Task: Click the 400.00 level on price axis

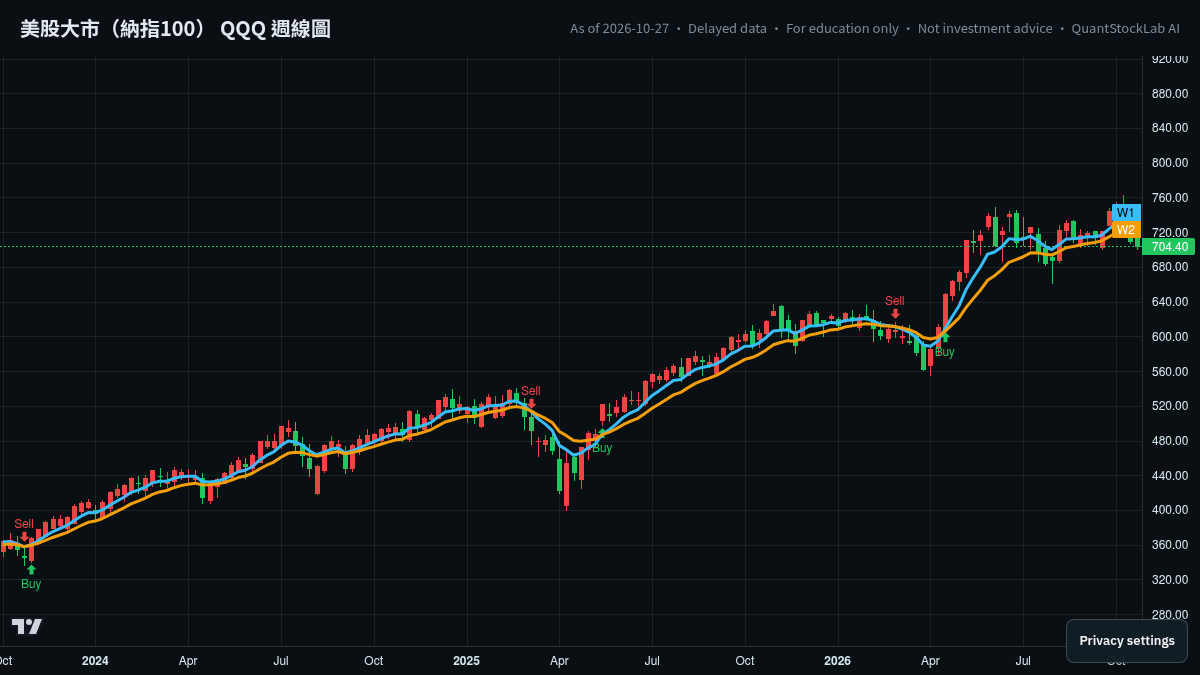Action: click(1170, 510)
